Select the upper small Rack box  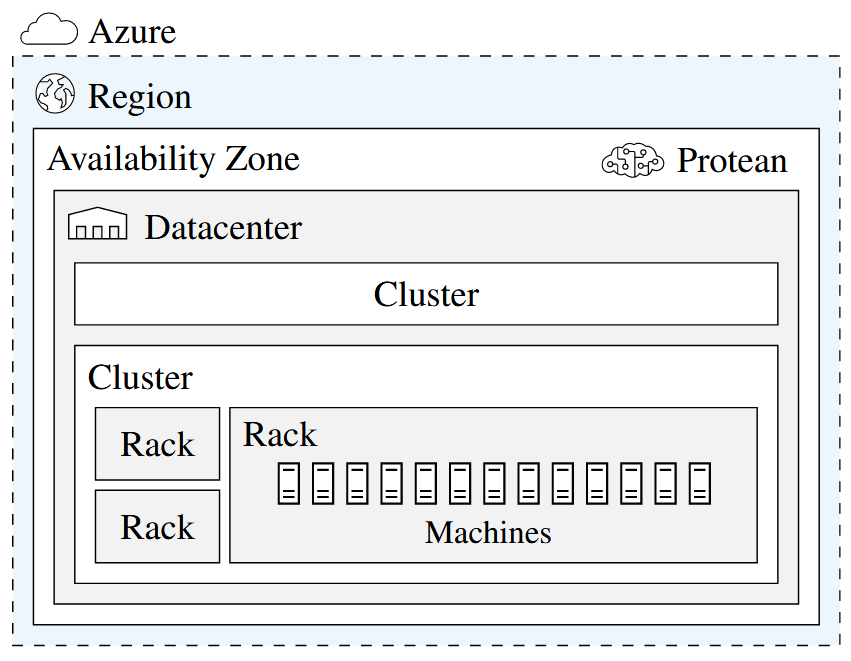click(157, 444)
